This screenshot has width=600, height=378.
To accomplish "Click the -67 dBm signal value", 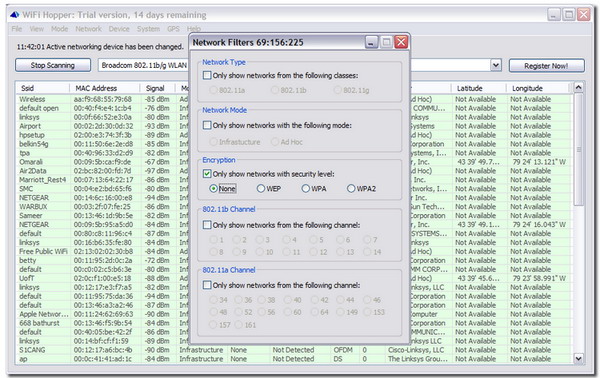I will point(157,162).
